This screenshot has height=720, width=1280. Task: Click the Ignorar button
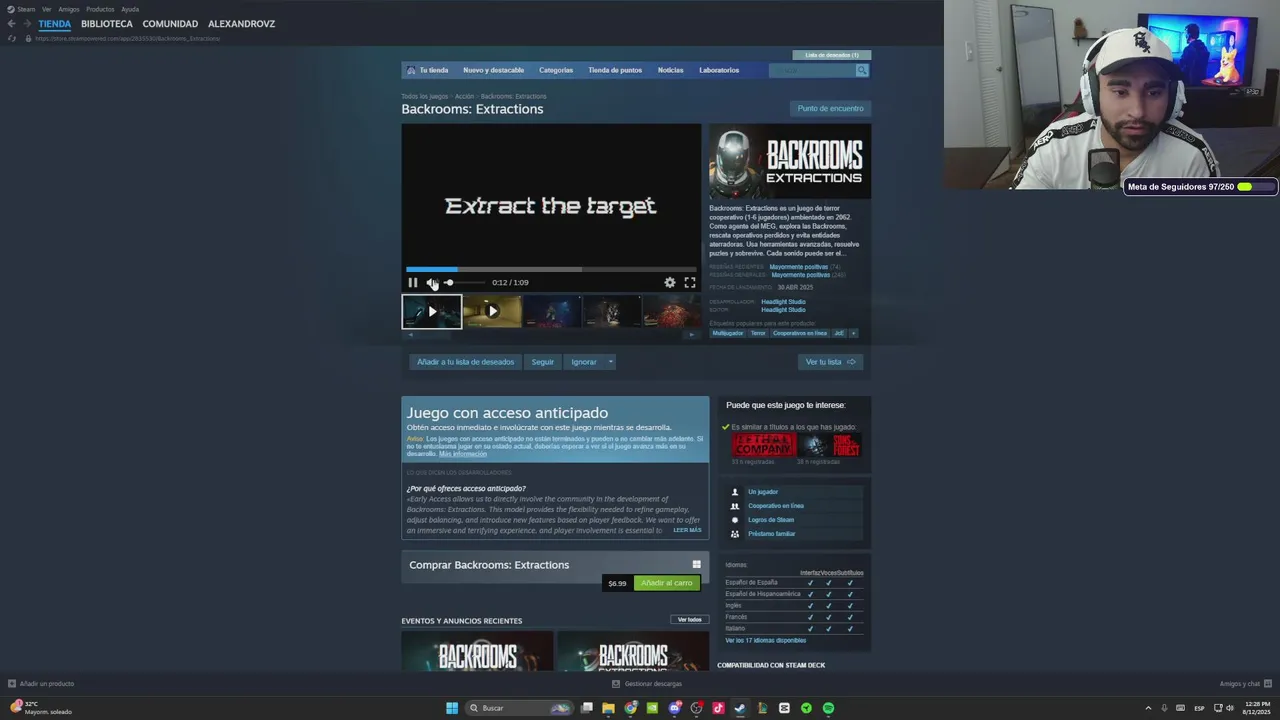(x=584, y=362)
